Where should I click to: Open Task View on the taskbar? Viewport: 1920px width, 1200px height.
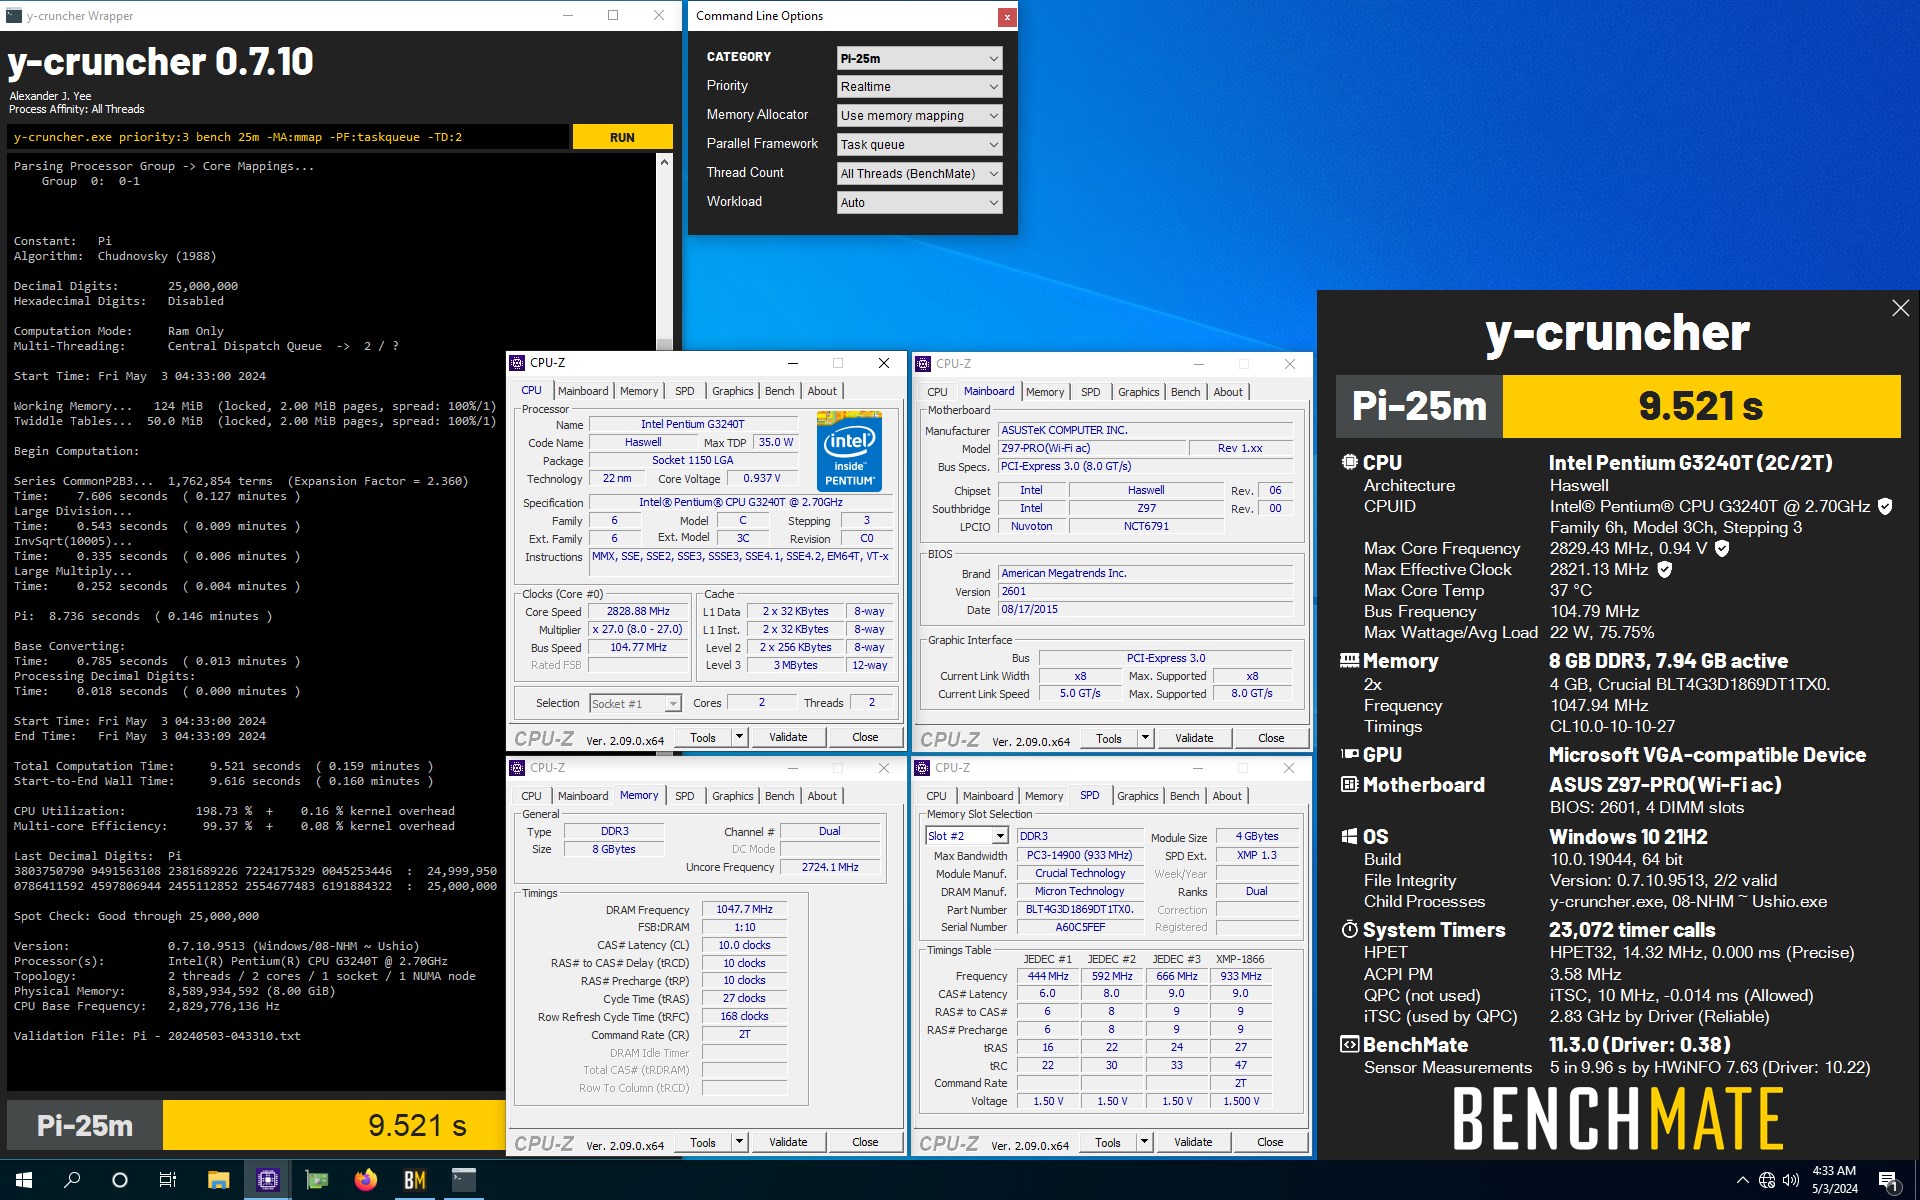point(168,1180)
